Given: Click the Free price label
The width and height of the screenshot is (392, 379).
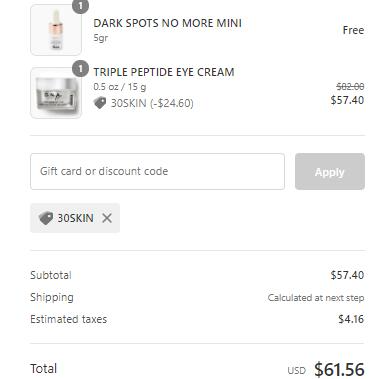Looking at the screenshot, I should coord(353,30).
